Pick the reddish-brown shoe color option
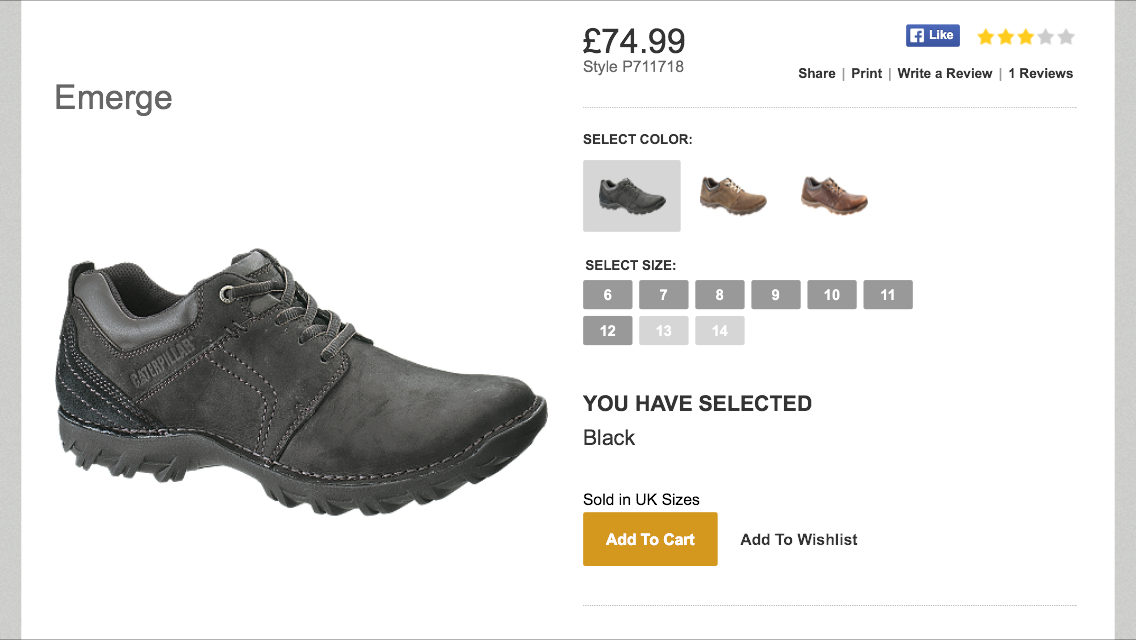 coord(834,194)
